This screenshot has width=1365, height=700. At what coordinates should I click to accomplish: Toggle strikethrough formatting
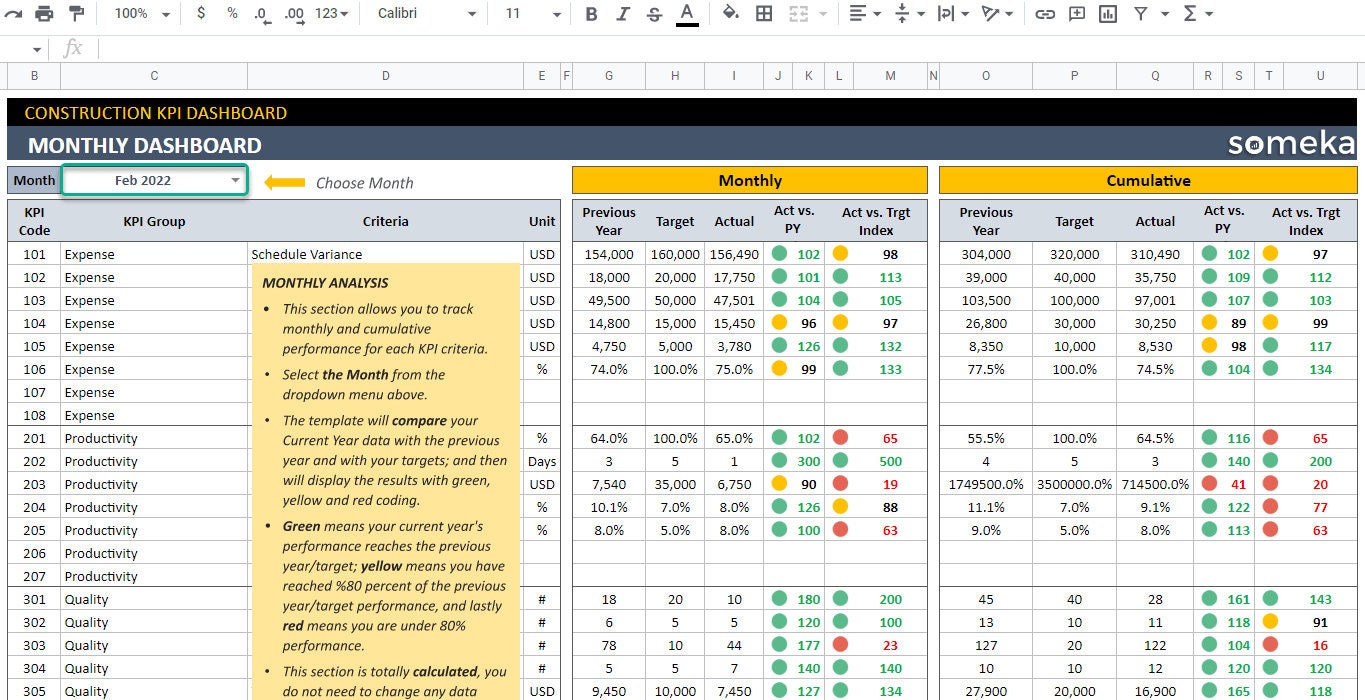click(653, 14)
